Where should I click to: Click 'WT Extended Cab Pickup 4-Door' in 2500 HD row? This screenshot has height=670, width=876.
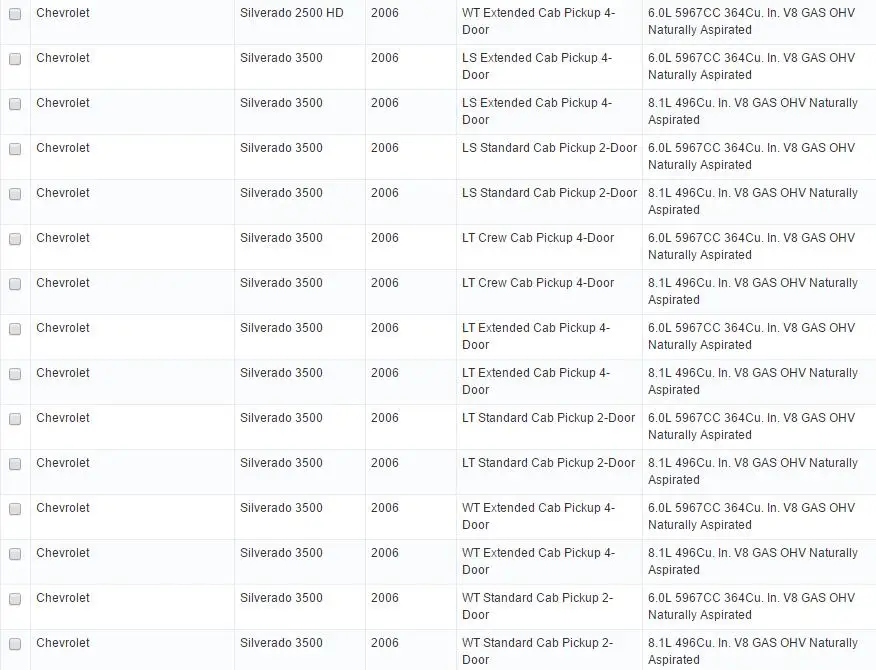(539, 21)
